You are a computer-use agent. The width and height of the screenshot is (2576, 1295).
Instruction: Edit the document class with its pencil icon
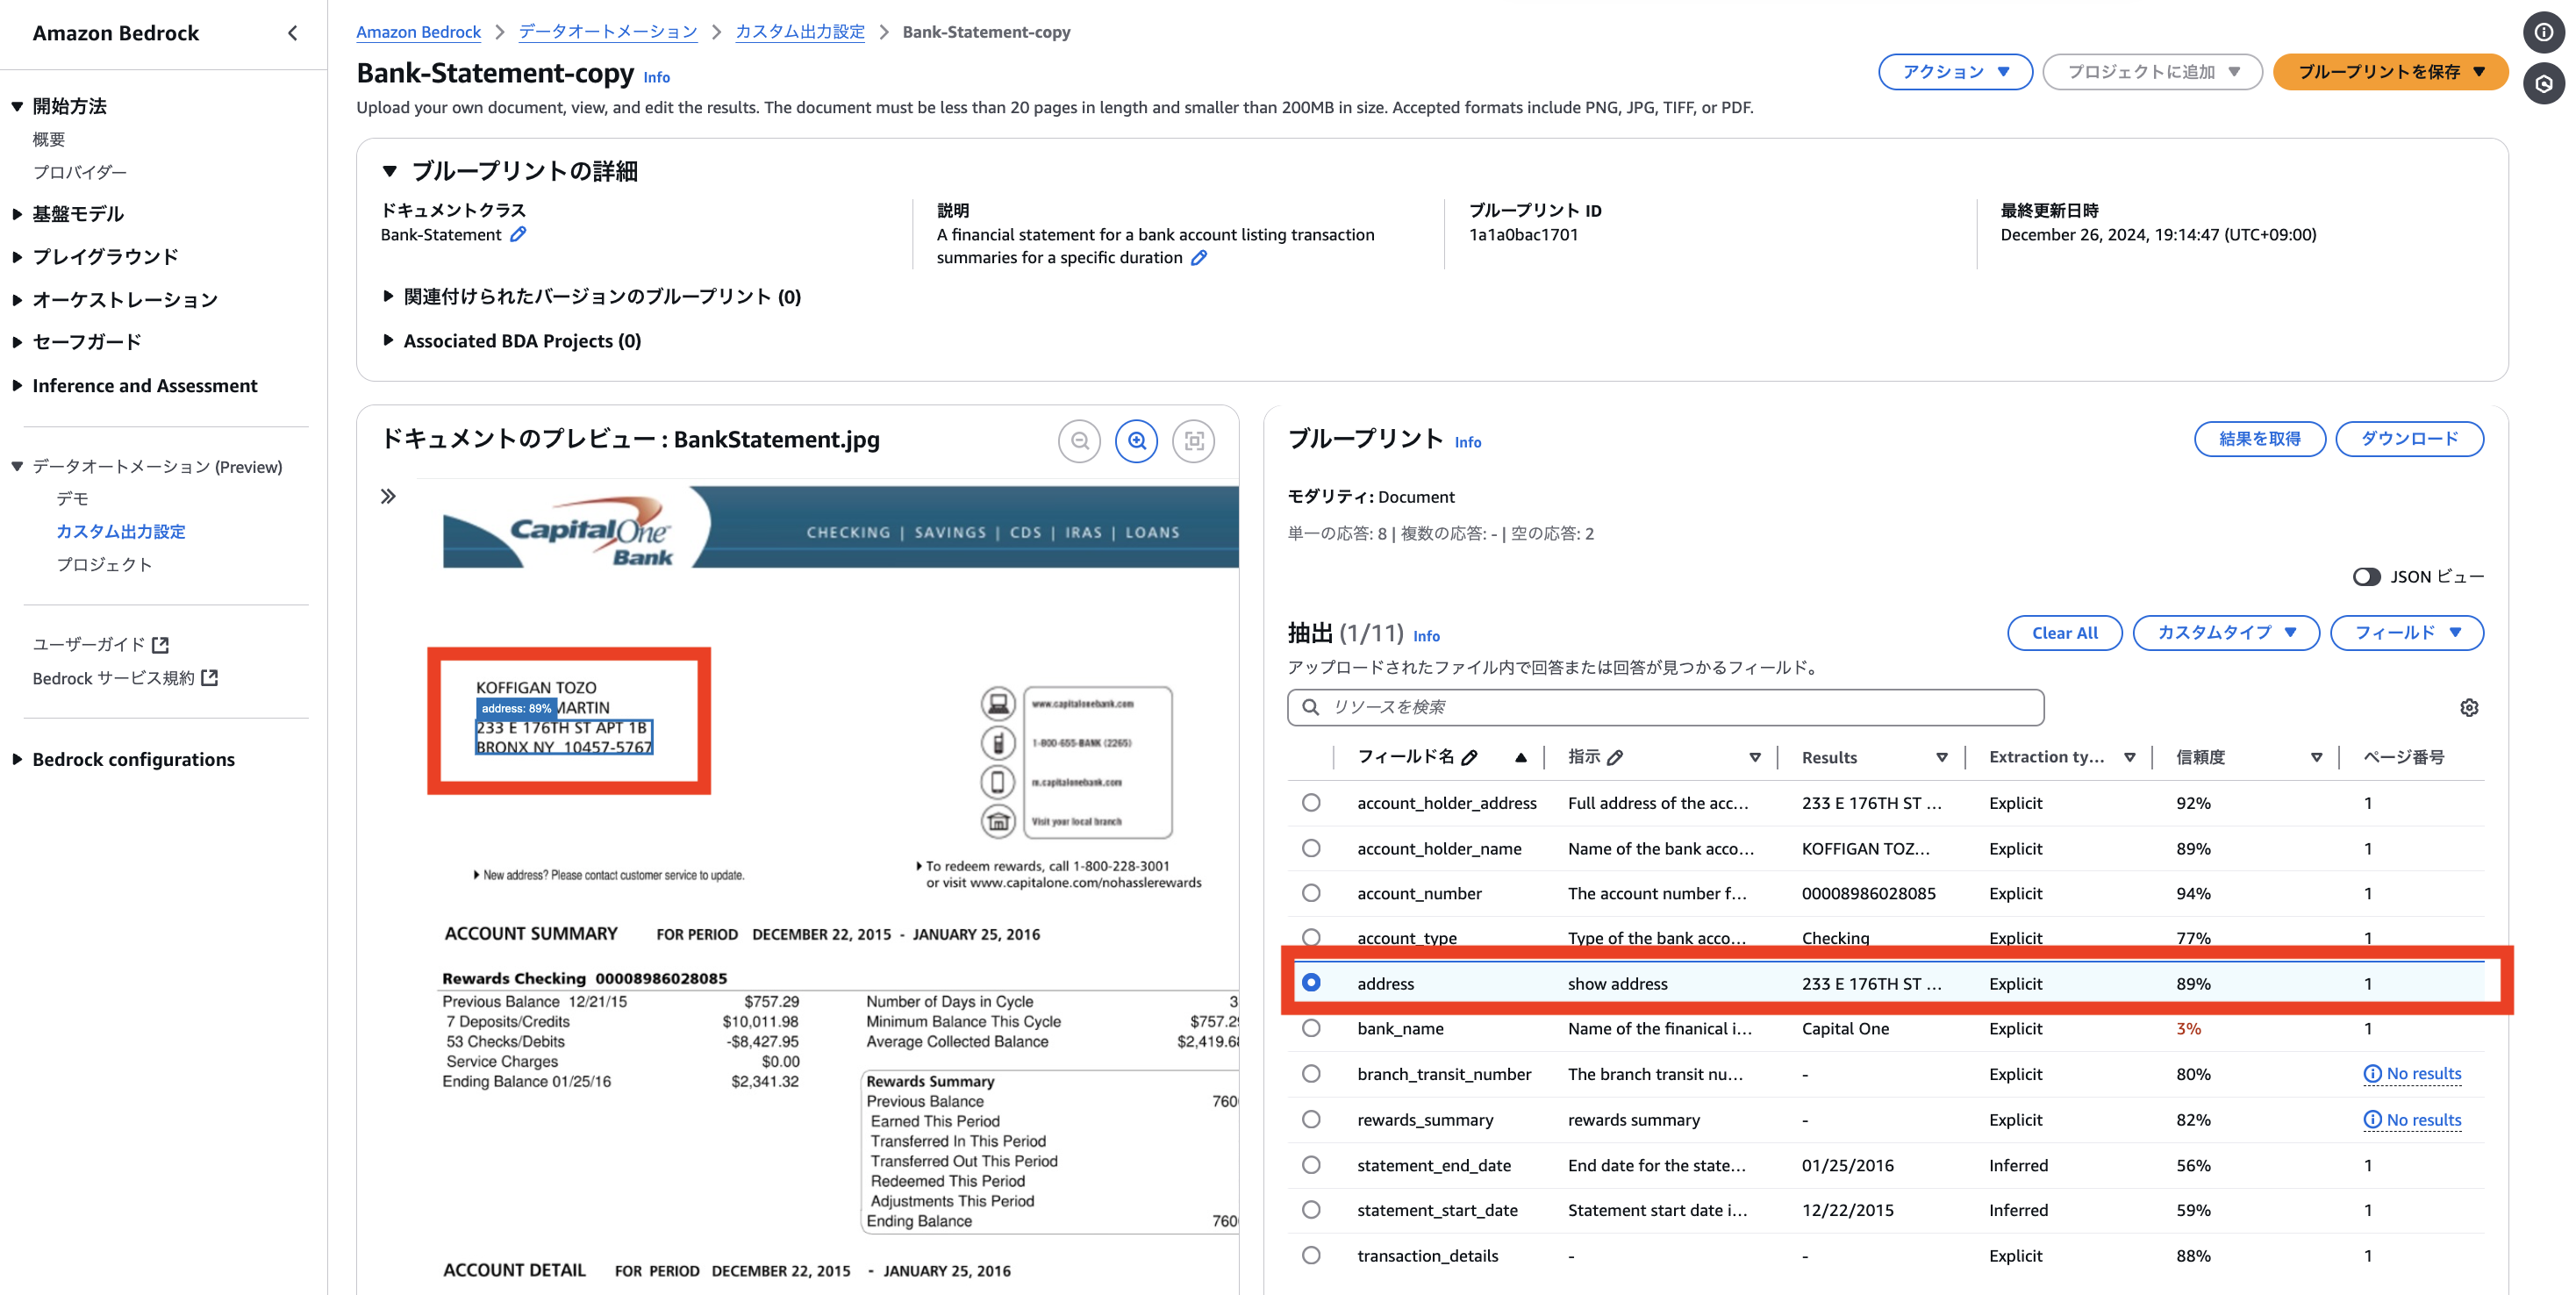pos(518,234)
